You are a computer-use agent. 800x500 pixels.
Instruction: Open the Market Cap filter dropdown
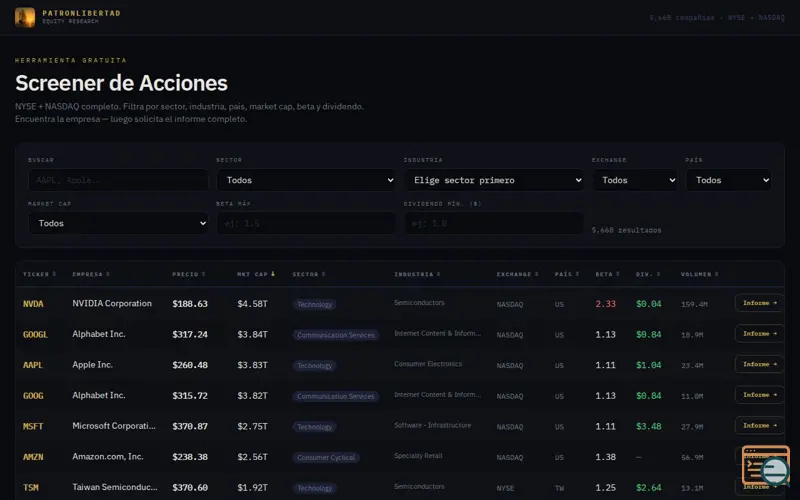tap(118, 223)
